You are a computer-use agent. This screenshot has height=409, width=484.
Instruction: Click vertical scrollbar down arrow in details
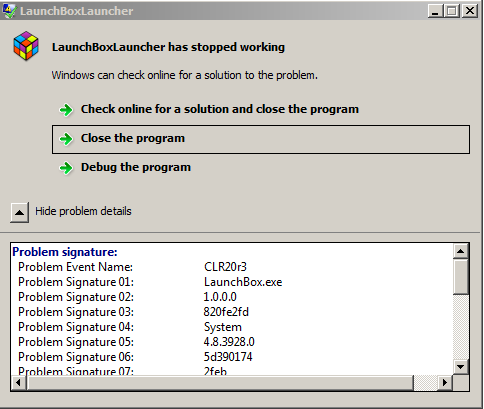coord(461,367)
